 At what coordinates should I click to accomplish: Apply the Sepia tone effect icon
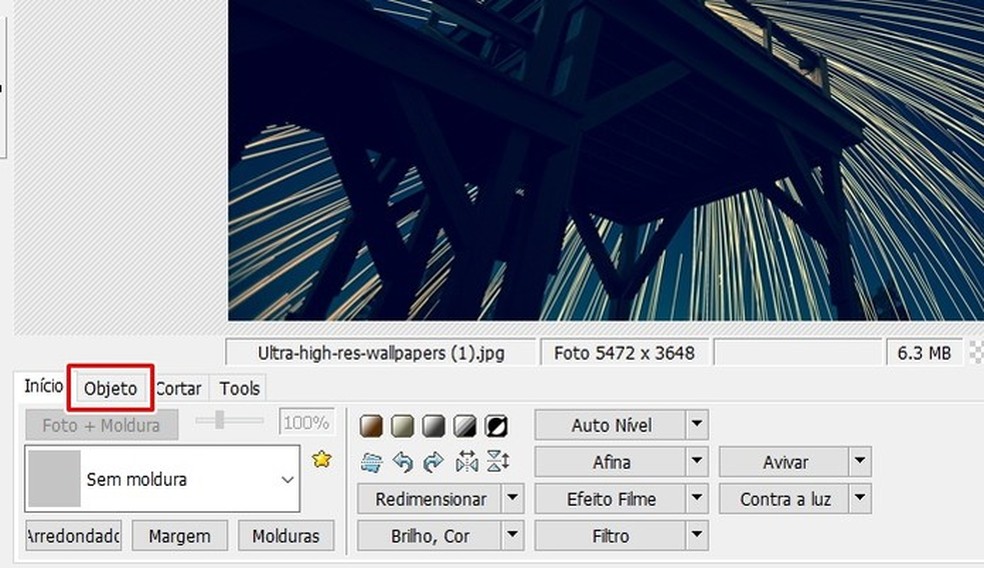point(372,426)
